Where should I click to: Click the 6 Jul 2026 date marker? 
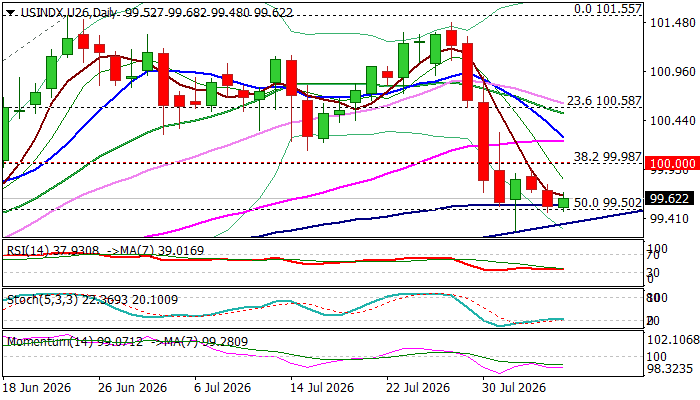pyautogui.click(x=223, y=387)
